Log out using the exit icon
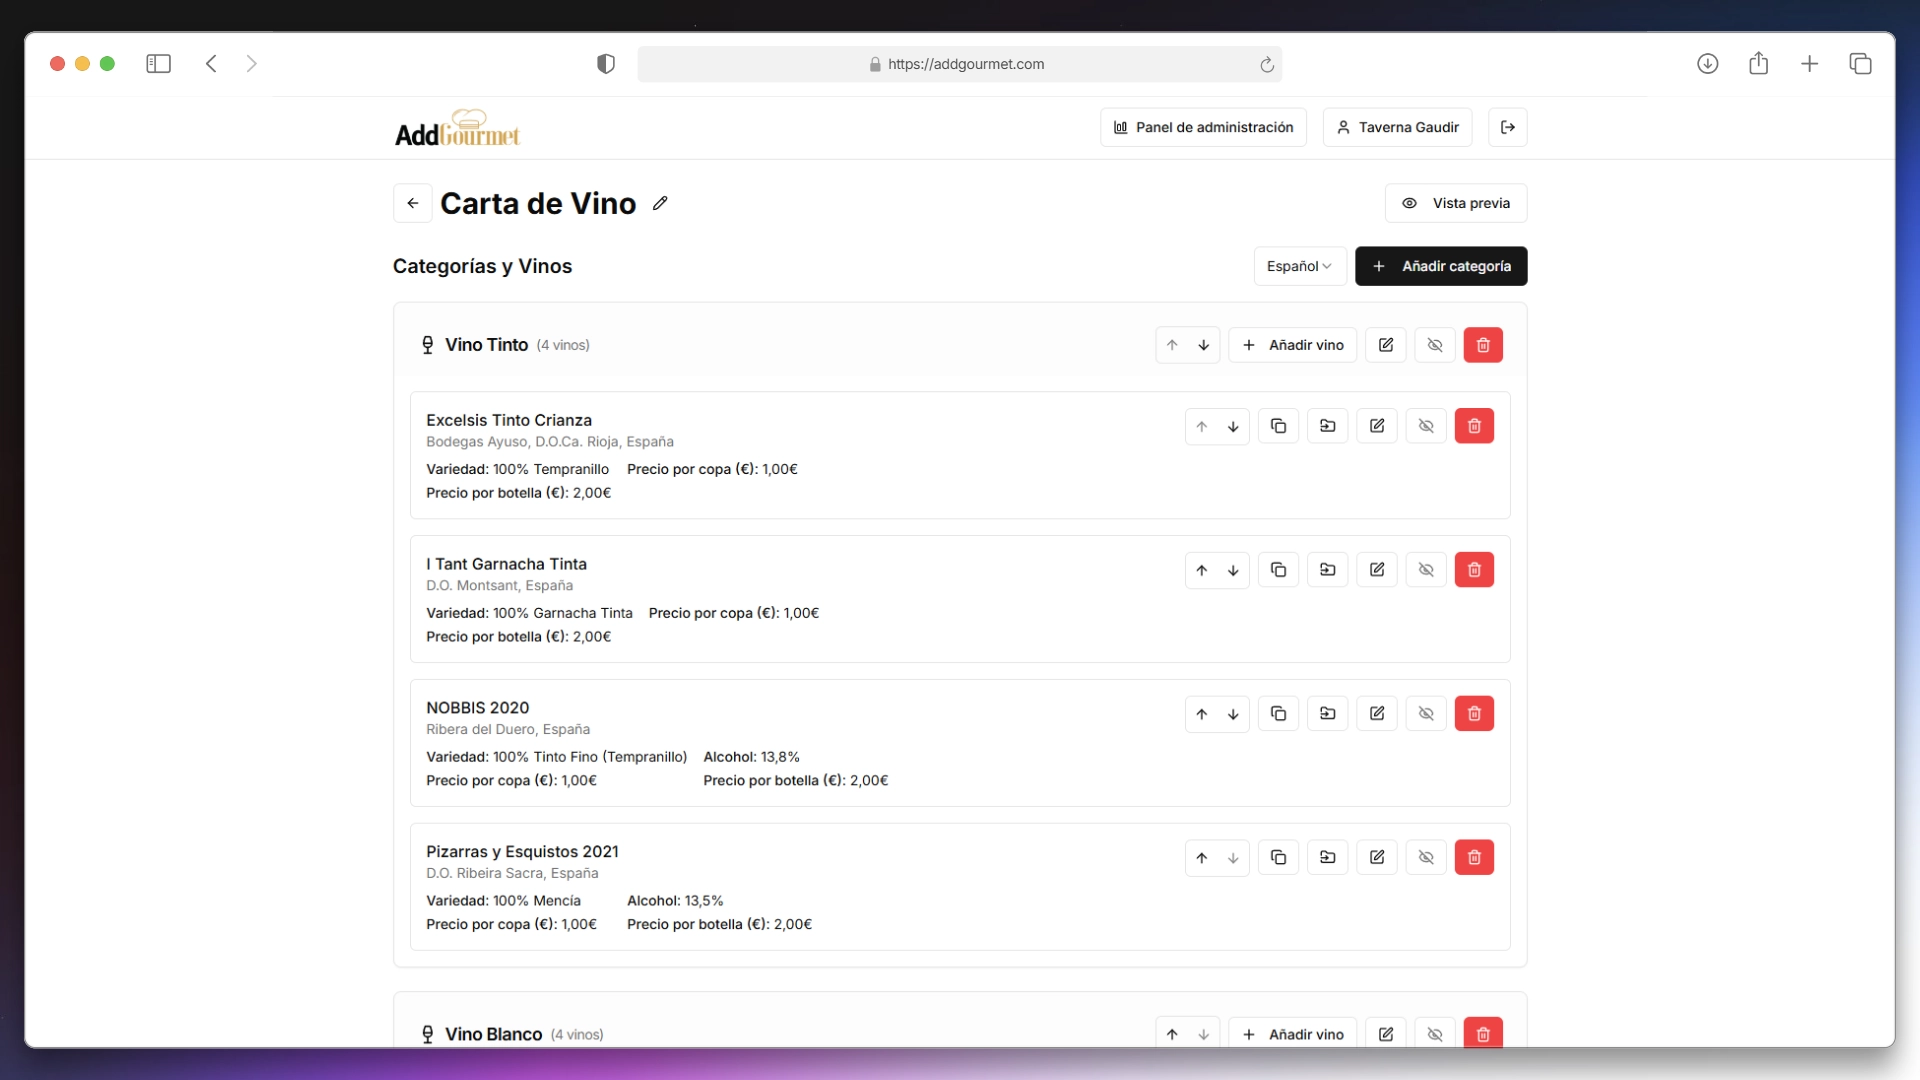1920x1080 pixels. pyautogui.click(x=1508, y=127)
